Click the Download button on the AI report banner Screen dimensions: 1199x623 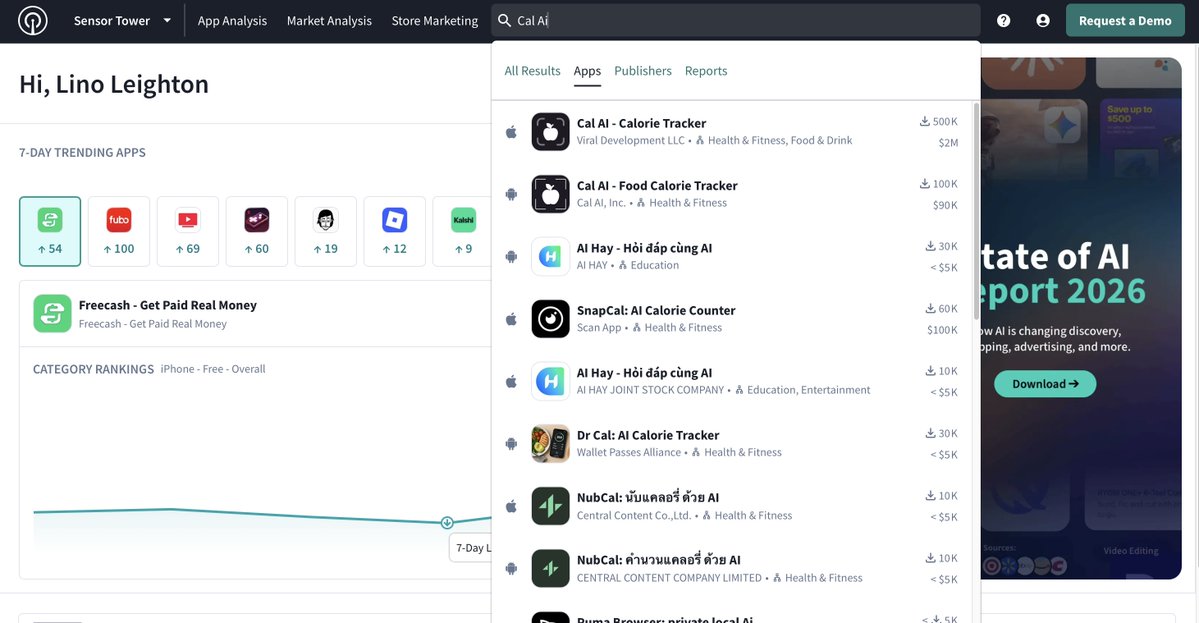[x=1045, y=384]
